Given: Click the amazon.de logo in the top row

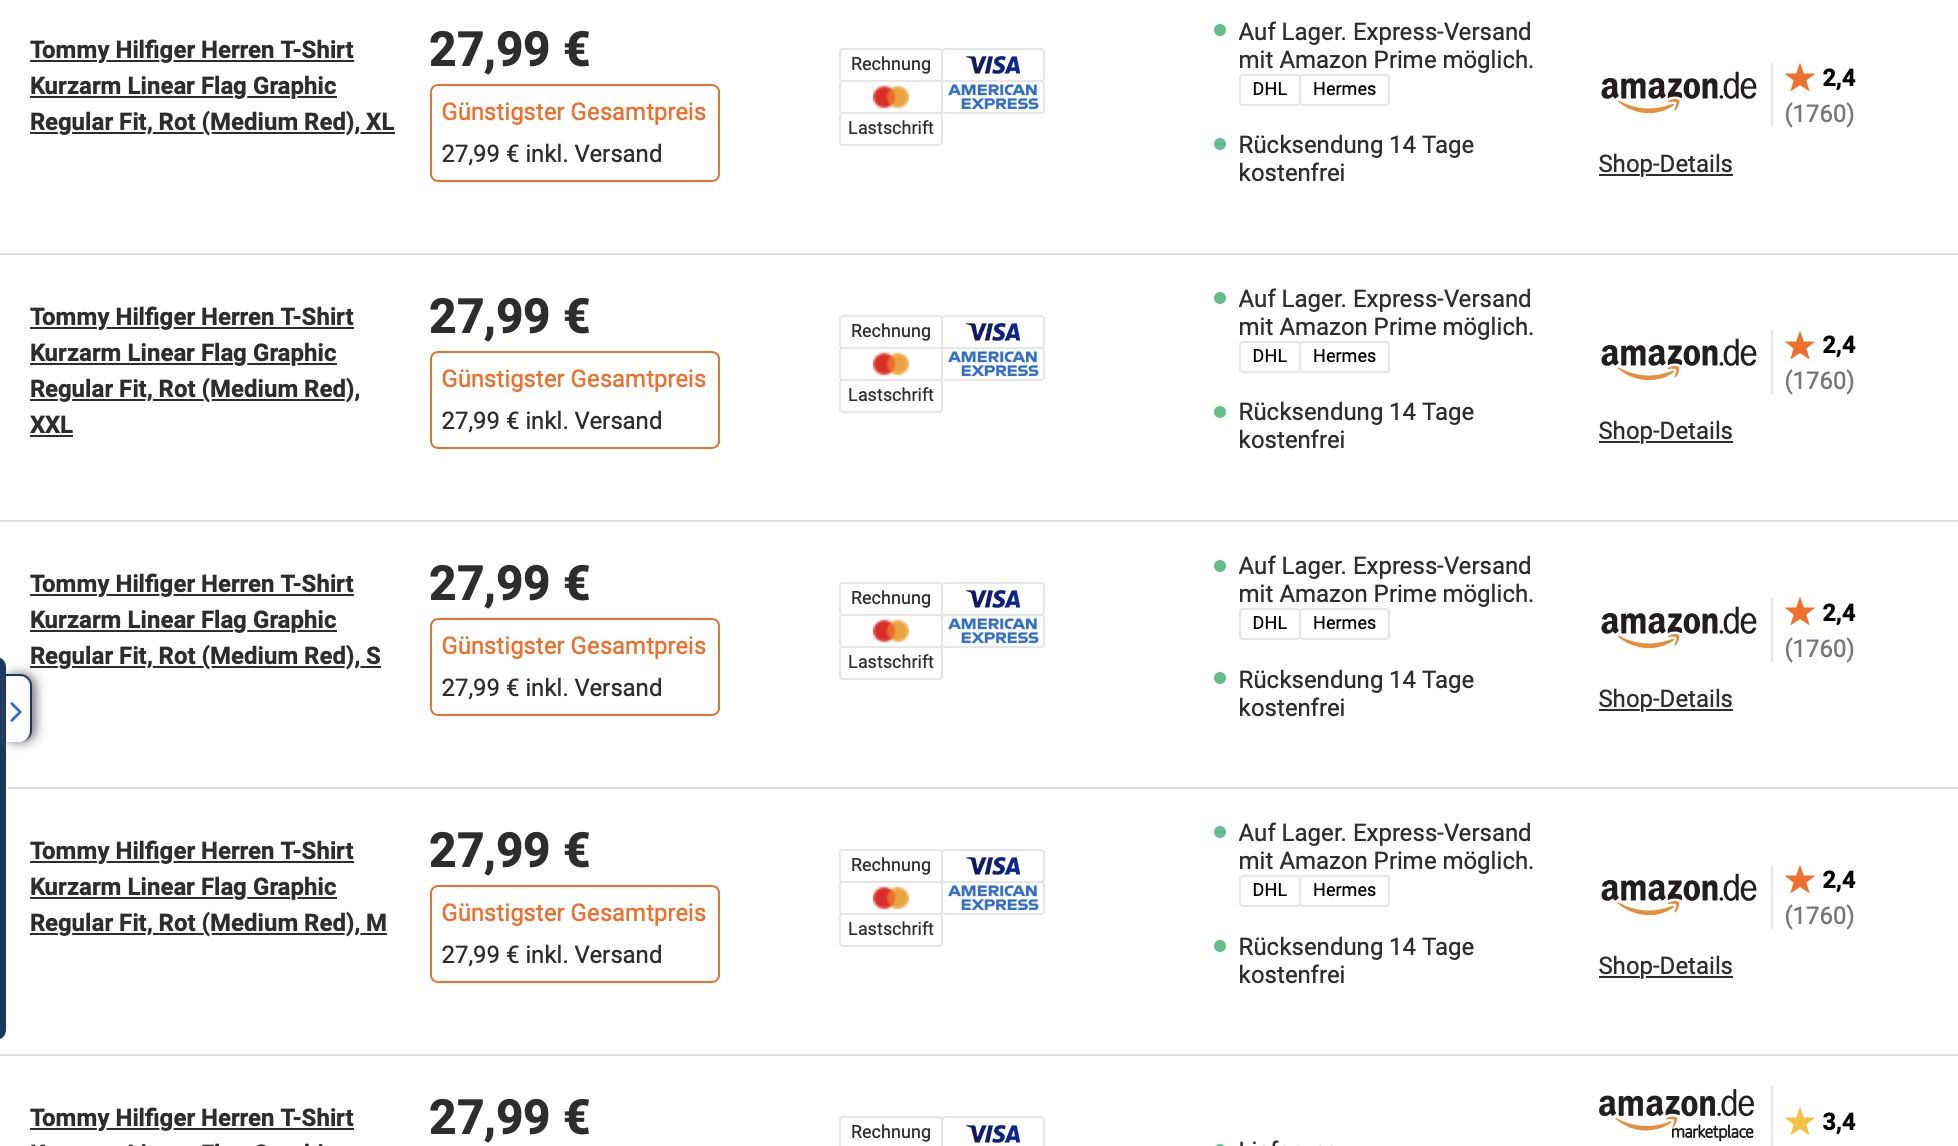Looking at the screenshot, I should click(x=1678, y=88).
